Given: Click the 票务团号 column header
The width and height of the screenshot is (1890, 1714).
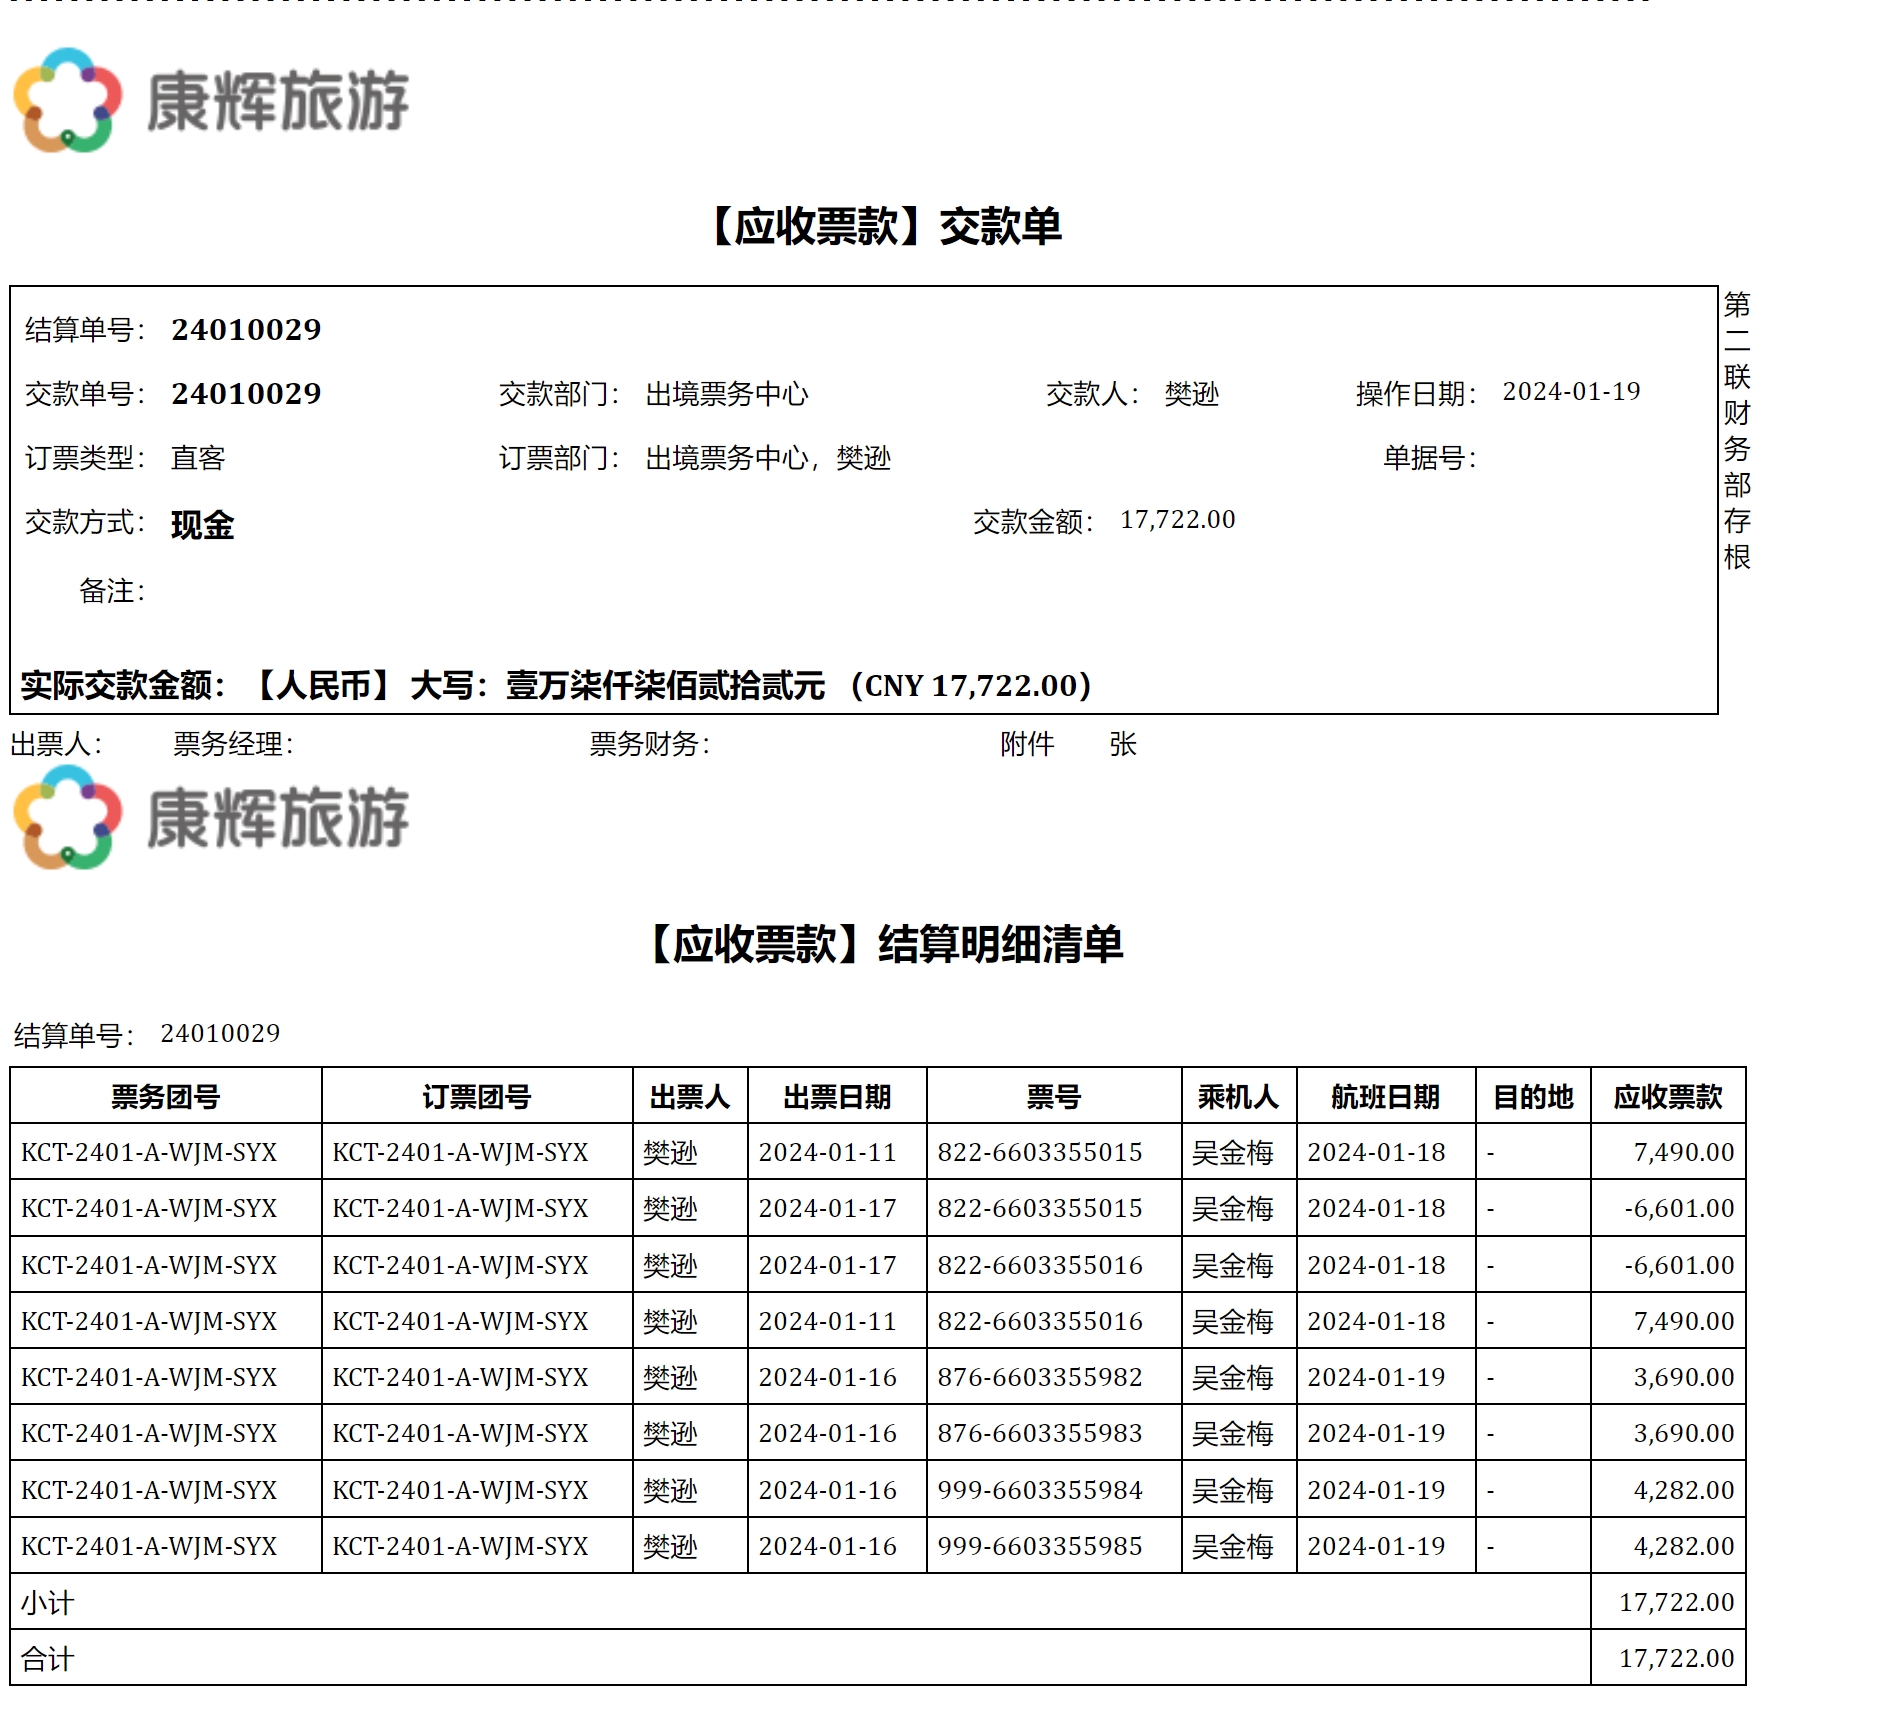Looking at the screenshot, I should pyautogui.click(x=165, y=1097).
